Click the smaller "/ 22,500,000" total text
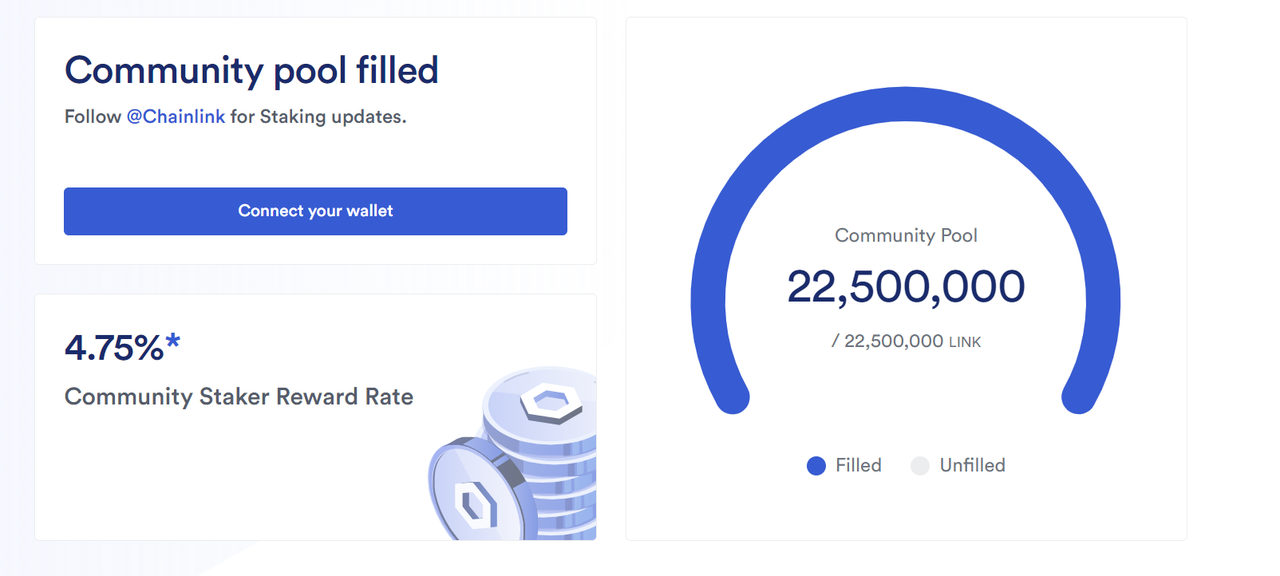The height and width of the screenshot is (576, 1280). pos(887,341)
